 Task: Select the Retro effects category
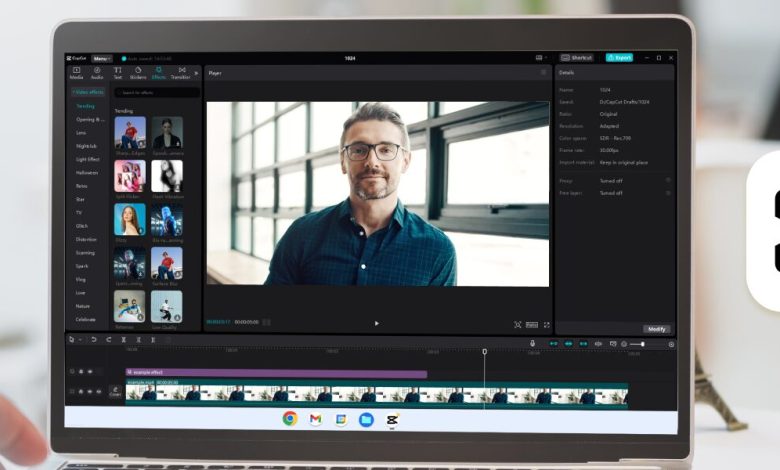click(81, 186)
